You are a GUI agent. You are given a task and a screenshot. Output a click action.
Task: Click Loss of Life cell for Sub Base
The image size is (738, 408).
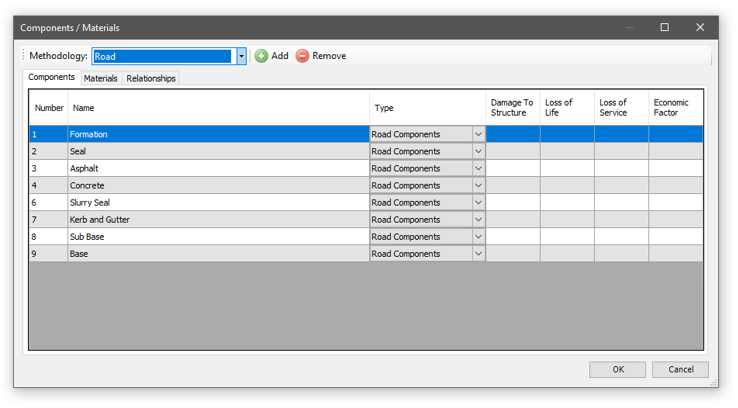(567, 237)
